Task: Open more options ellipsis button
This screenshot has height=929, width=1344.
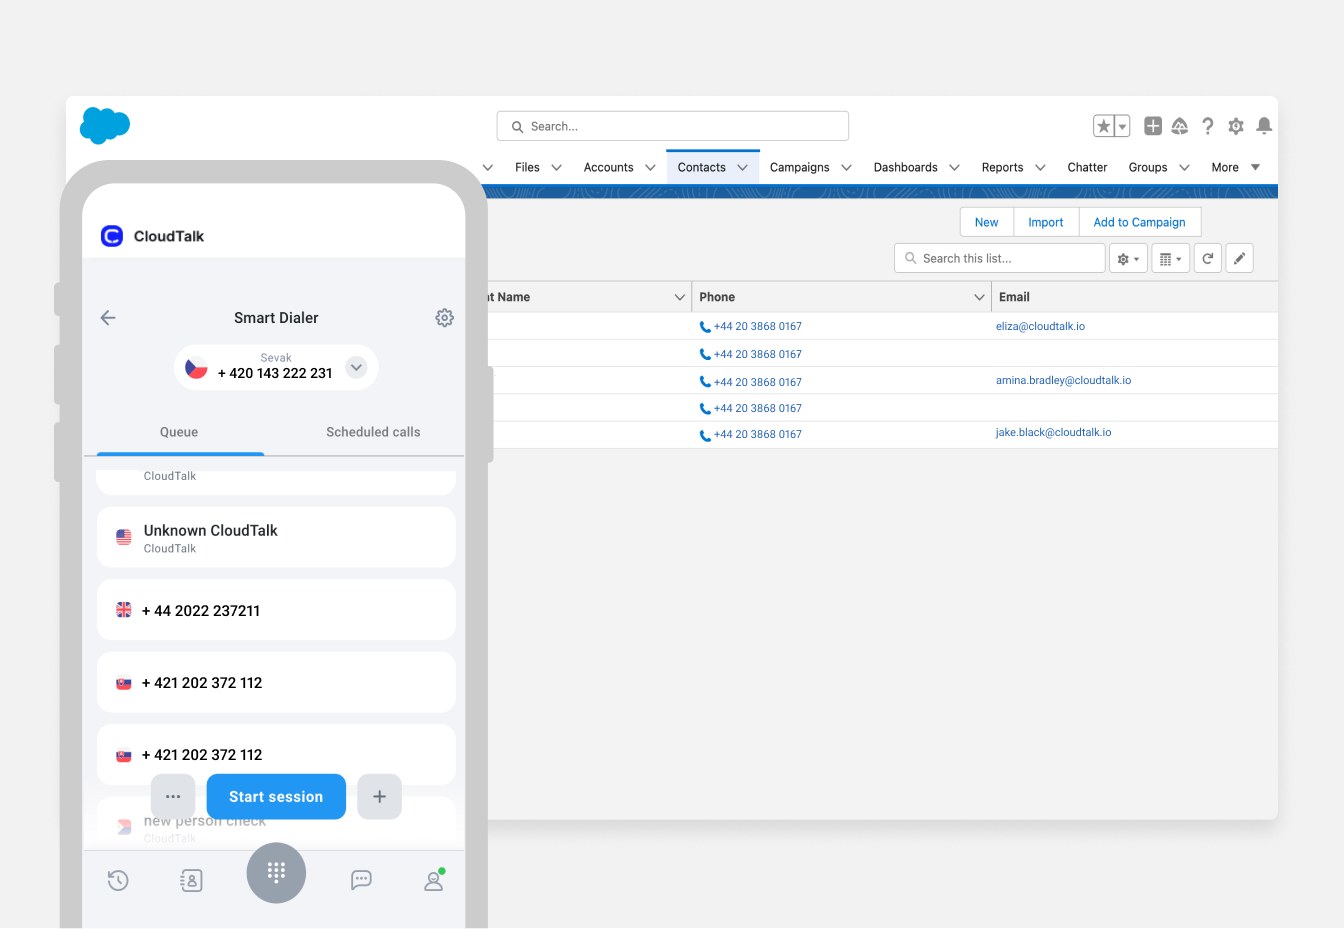Action: 173,796
